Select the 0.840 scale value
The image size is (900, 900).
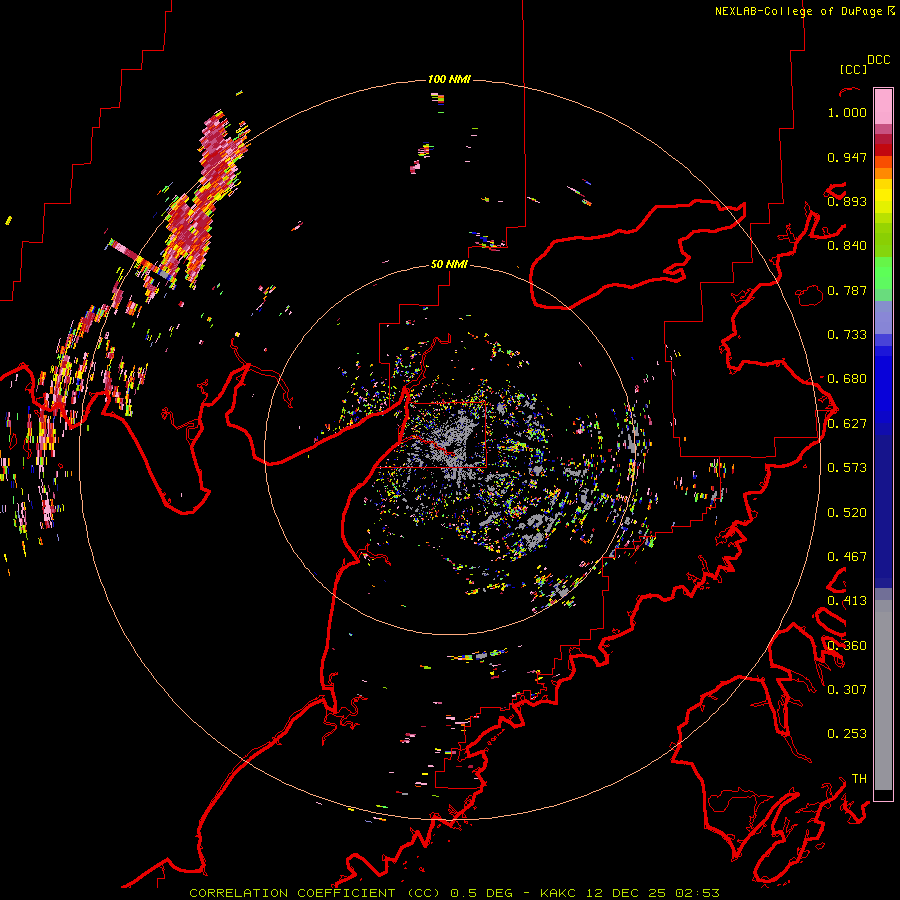click(x=847, y=246)
